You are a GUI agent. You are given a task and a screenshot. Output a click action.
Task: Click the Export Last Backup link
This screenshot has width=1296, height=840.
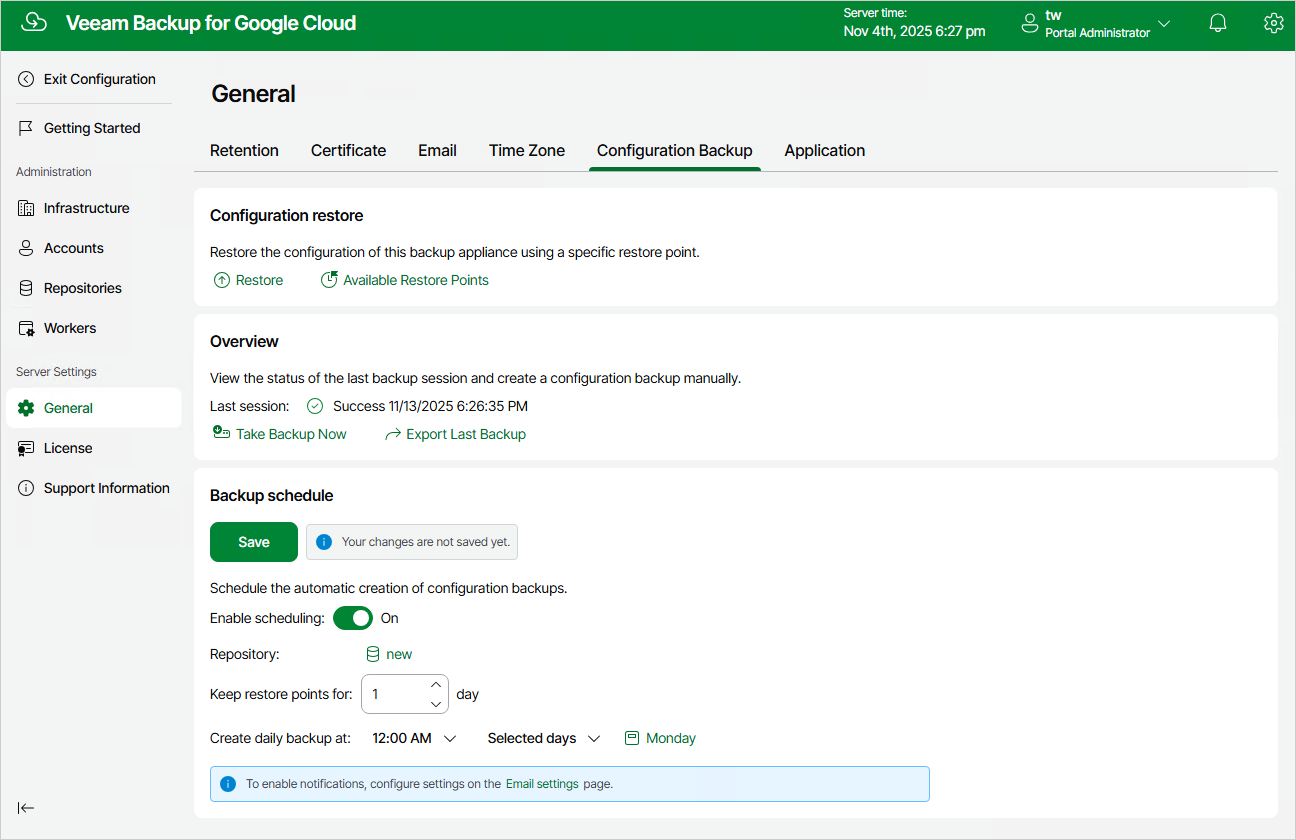tap(466, 434)
